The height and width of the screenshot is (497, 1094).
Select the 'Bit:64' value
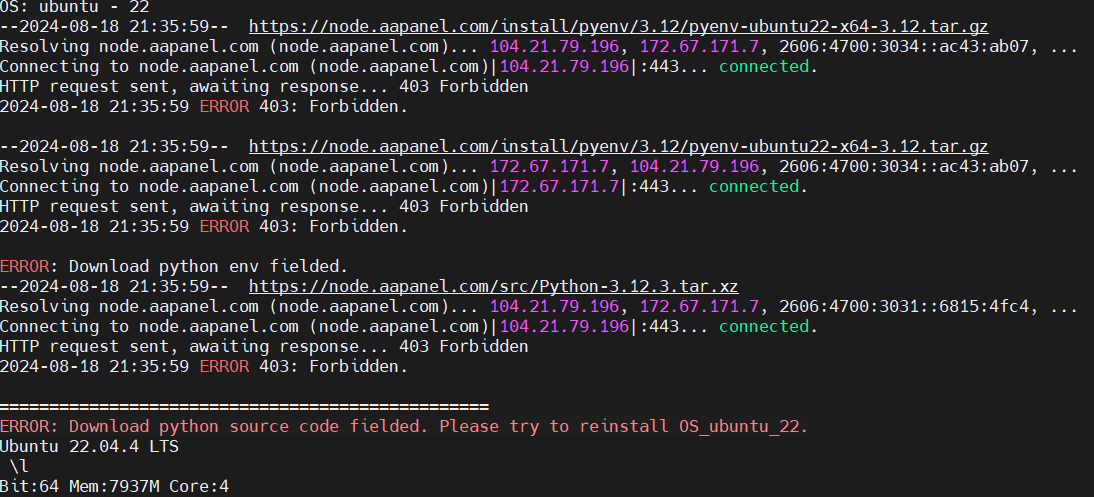[x=29, y=487]
